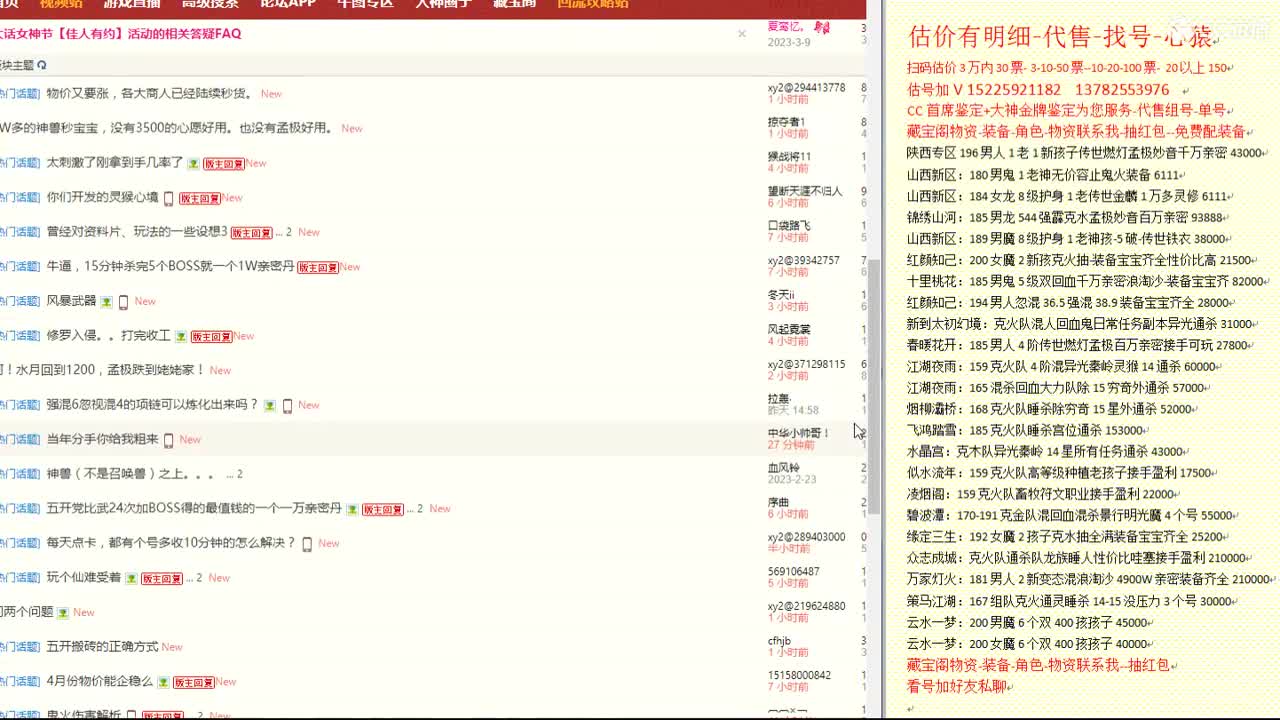Open 牛图专区 navigation item

pos(366,4)
